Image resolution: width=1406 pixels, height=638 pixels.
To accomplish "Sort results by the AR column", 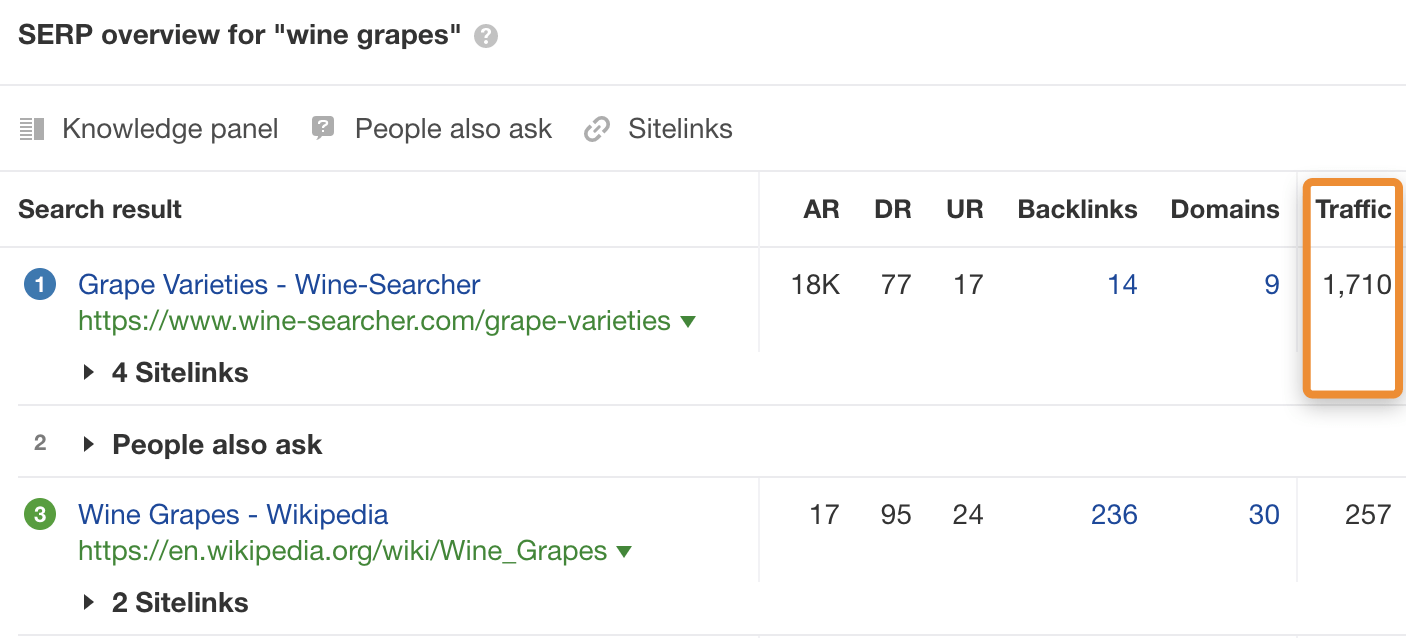I will 821,209.
